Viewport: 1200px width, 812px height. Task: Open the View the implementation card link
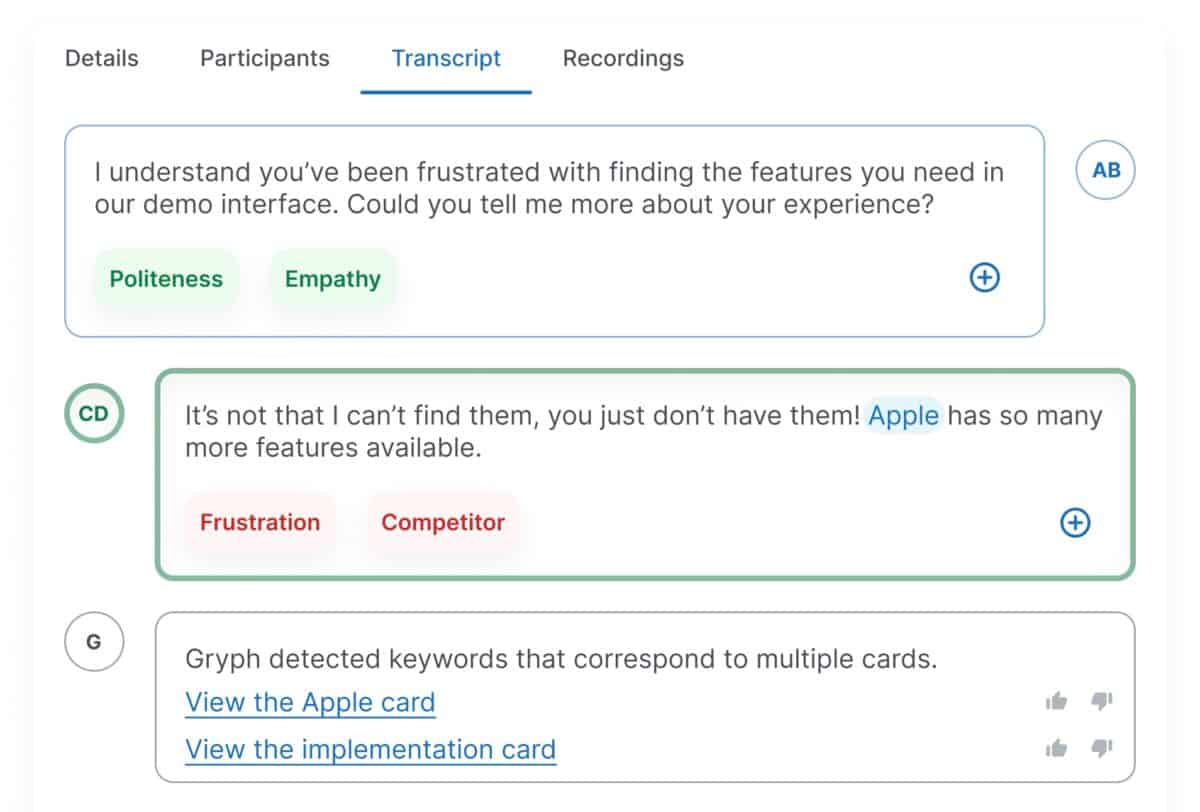pyautogui.click(x=370, y=749)
